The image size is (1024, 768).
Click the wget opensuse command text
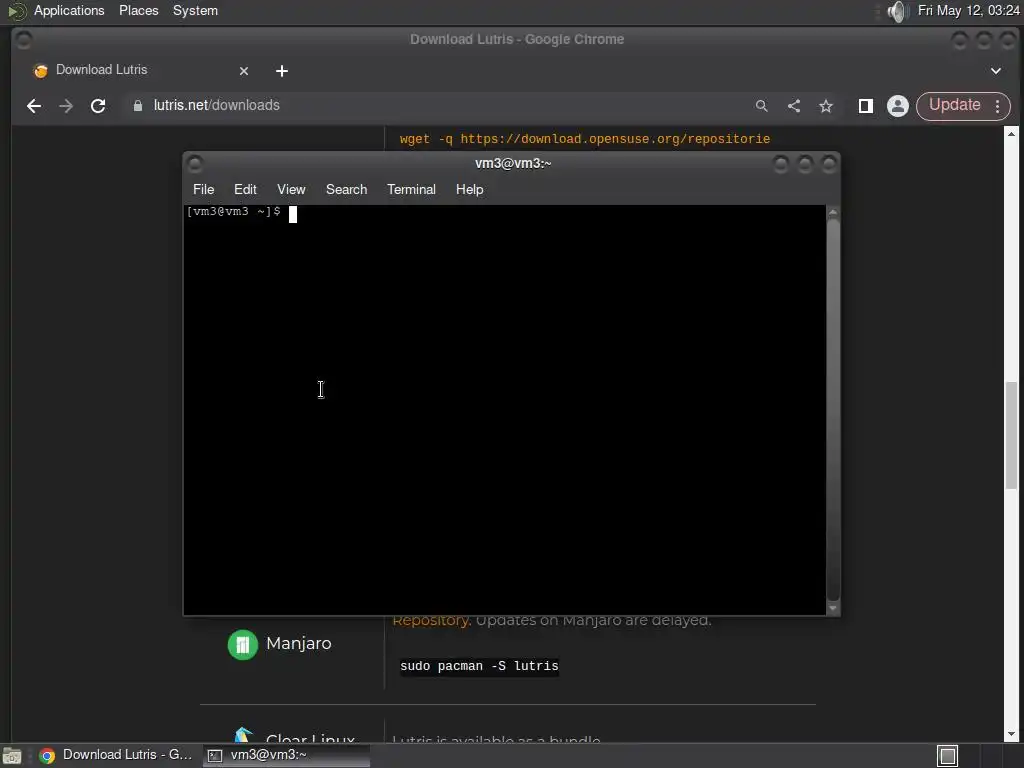pyautogui.click(x=585, y=139)
